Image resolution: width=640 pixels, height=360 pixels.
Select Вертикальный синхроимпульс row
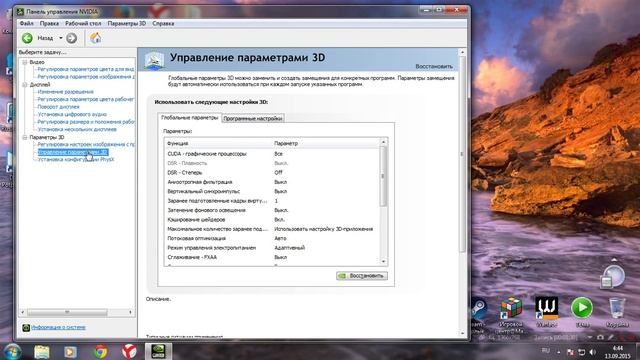271,191
